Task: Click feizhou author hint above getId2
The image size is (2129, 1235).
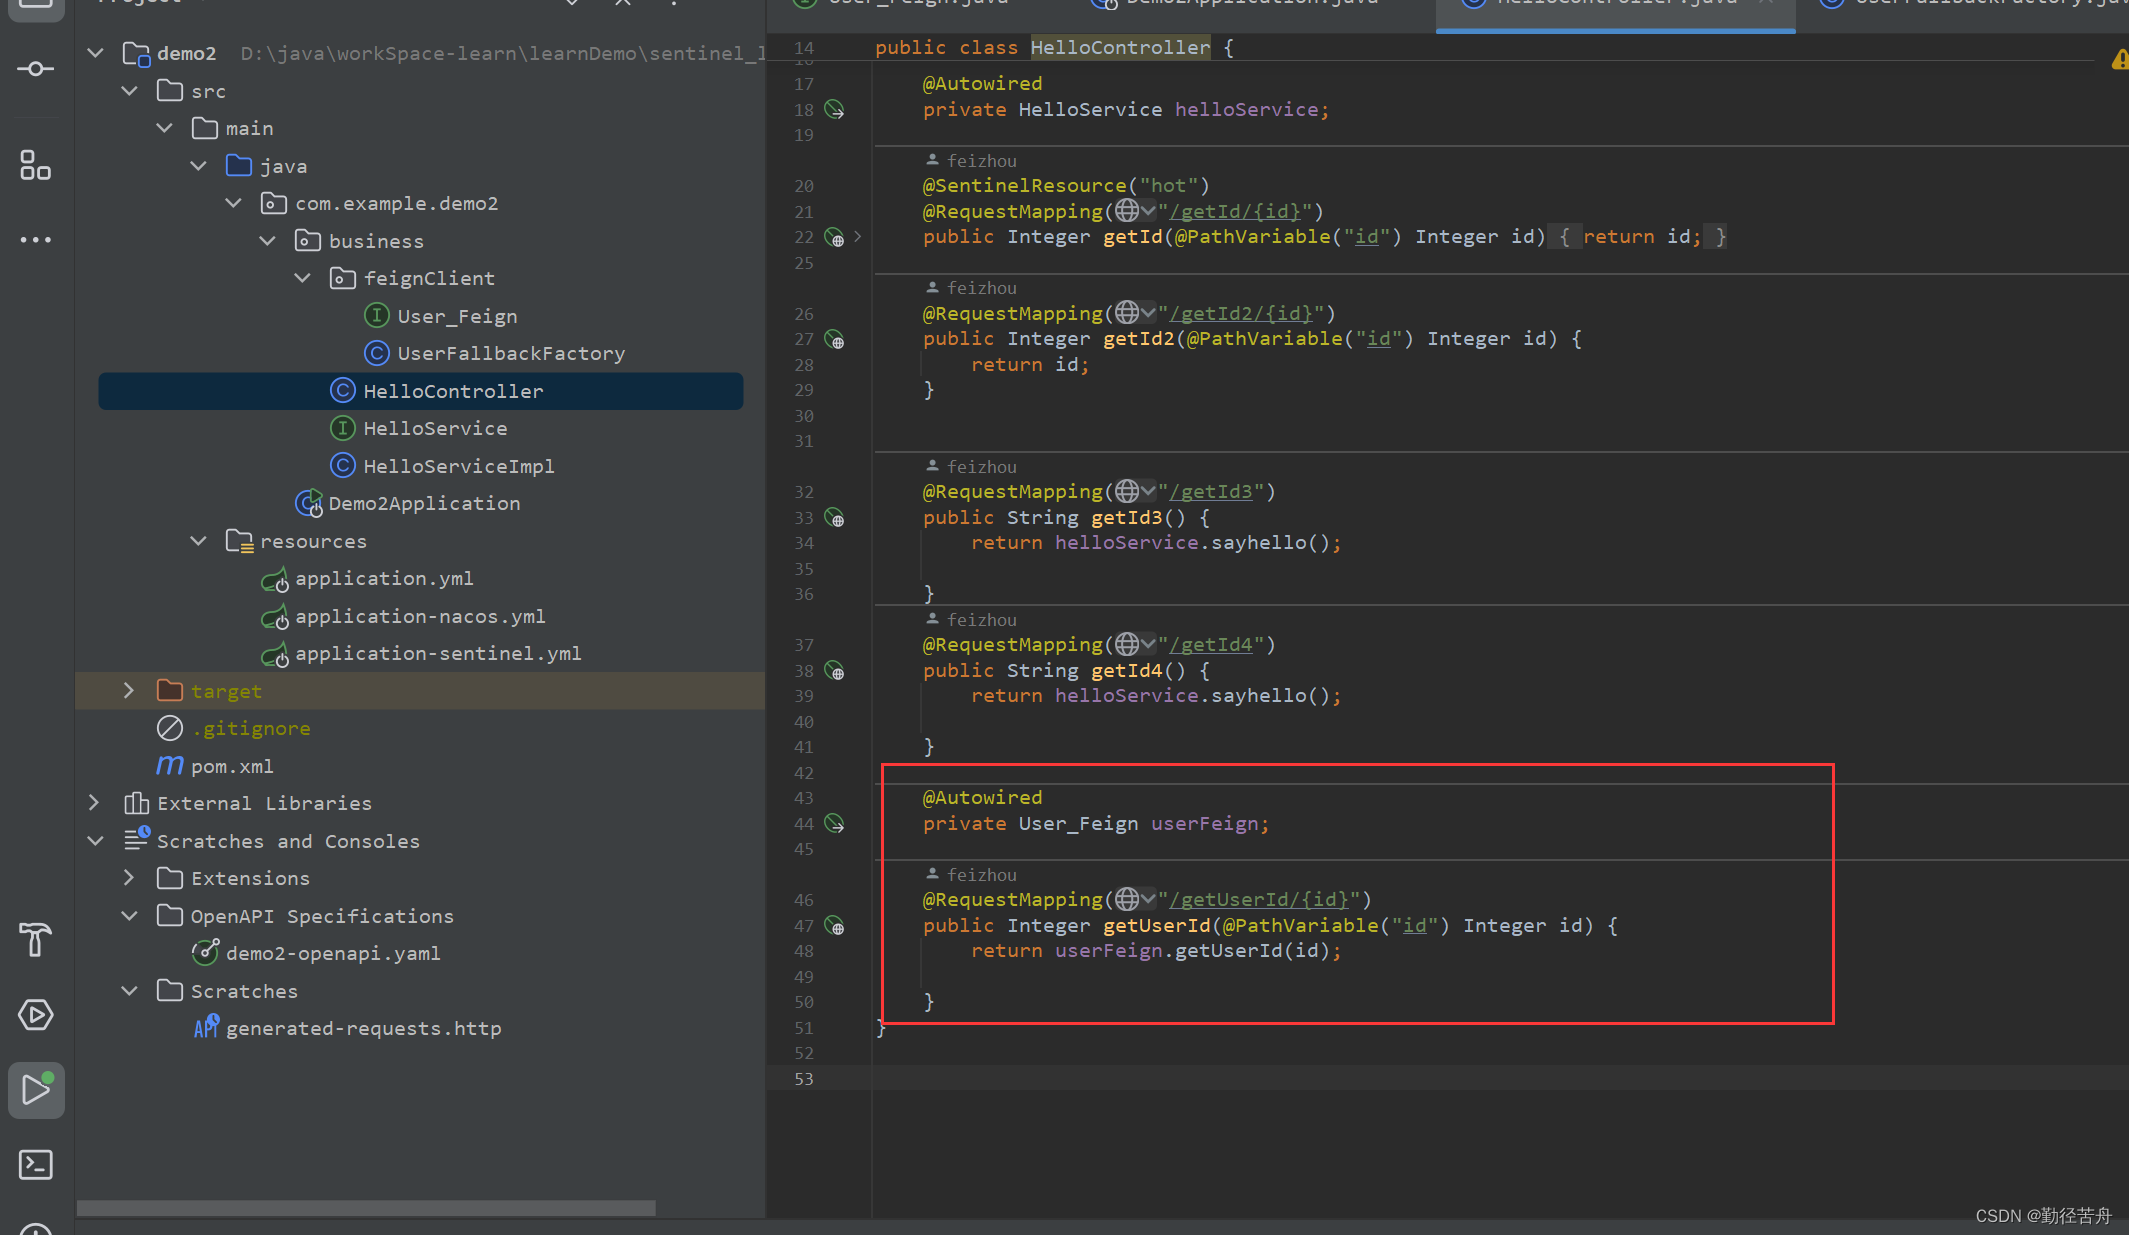Action: [980, 288]
